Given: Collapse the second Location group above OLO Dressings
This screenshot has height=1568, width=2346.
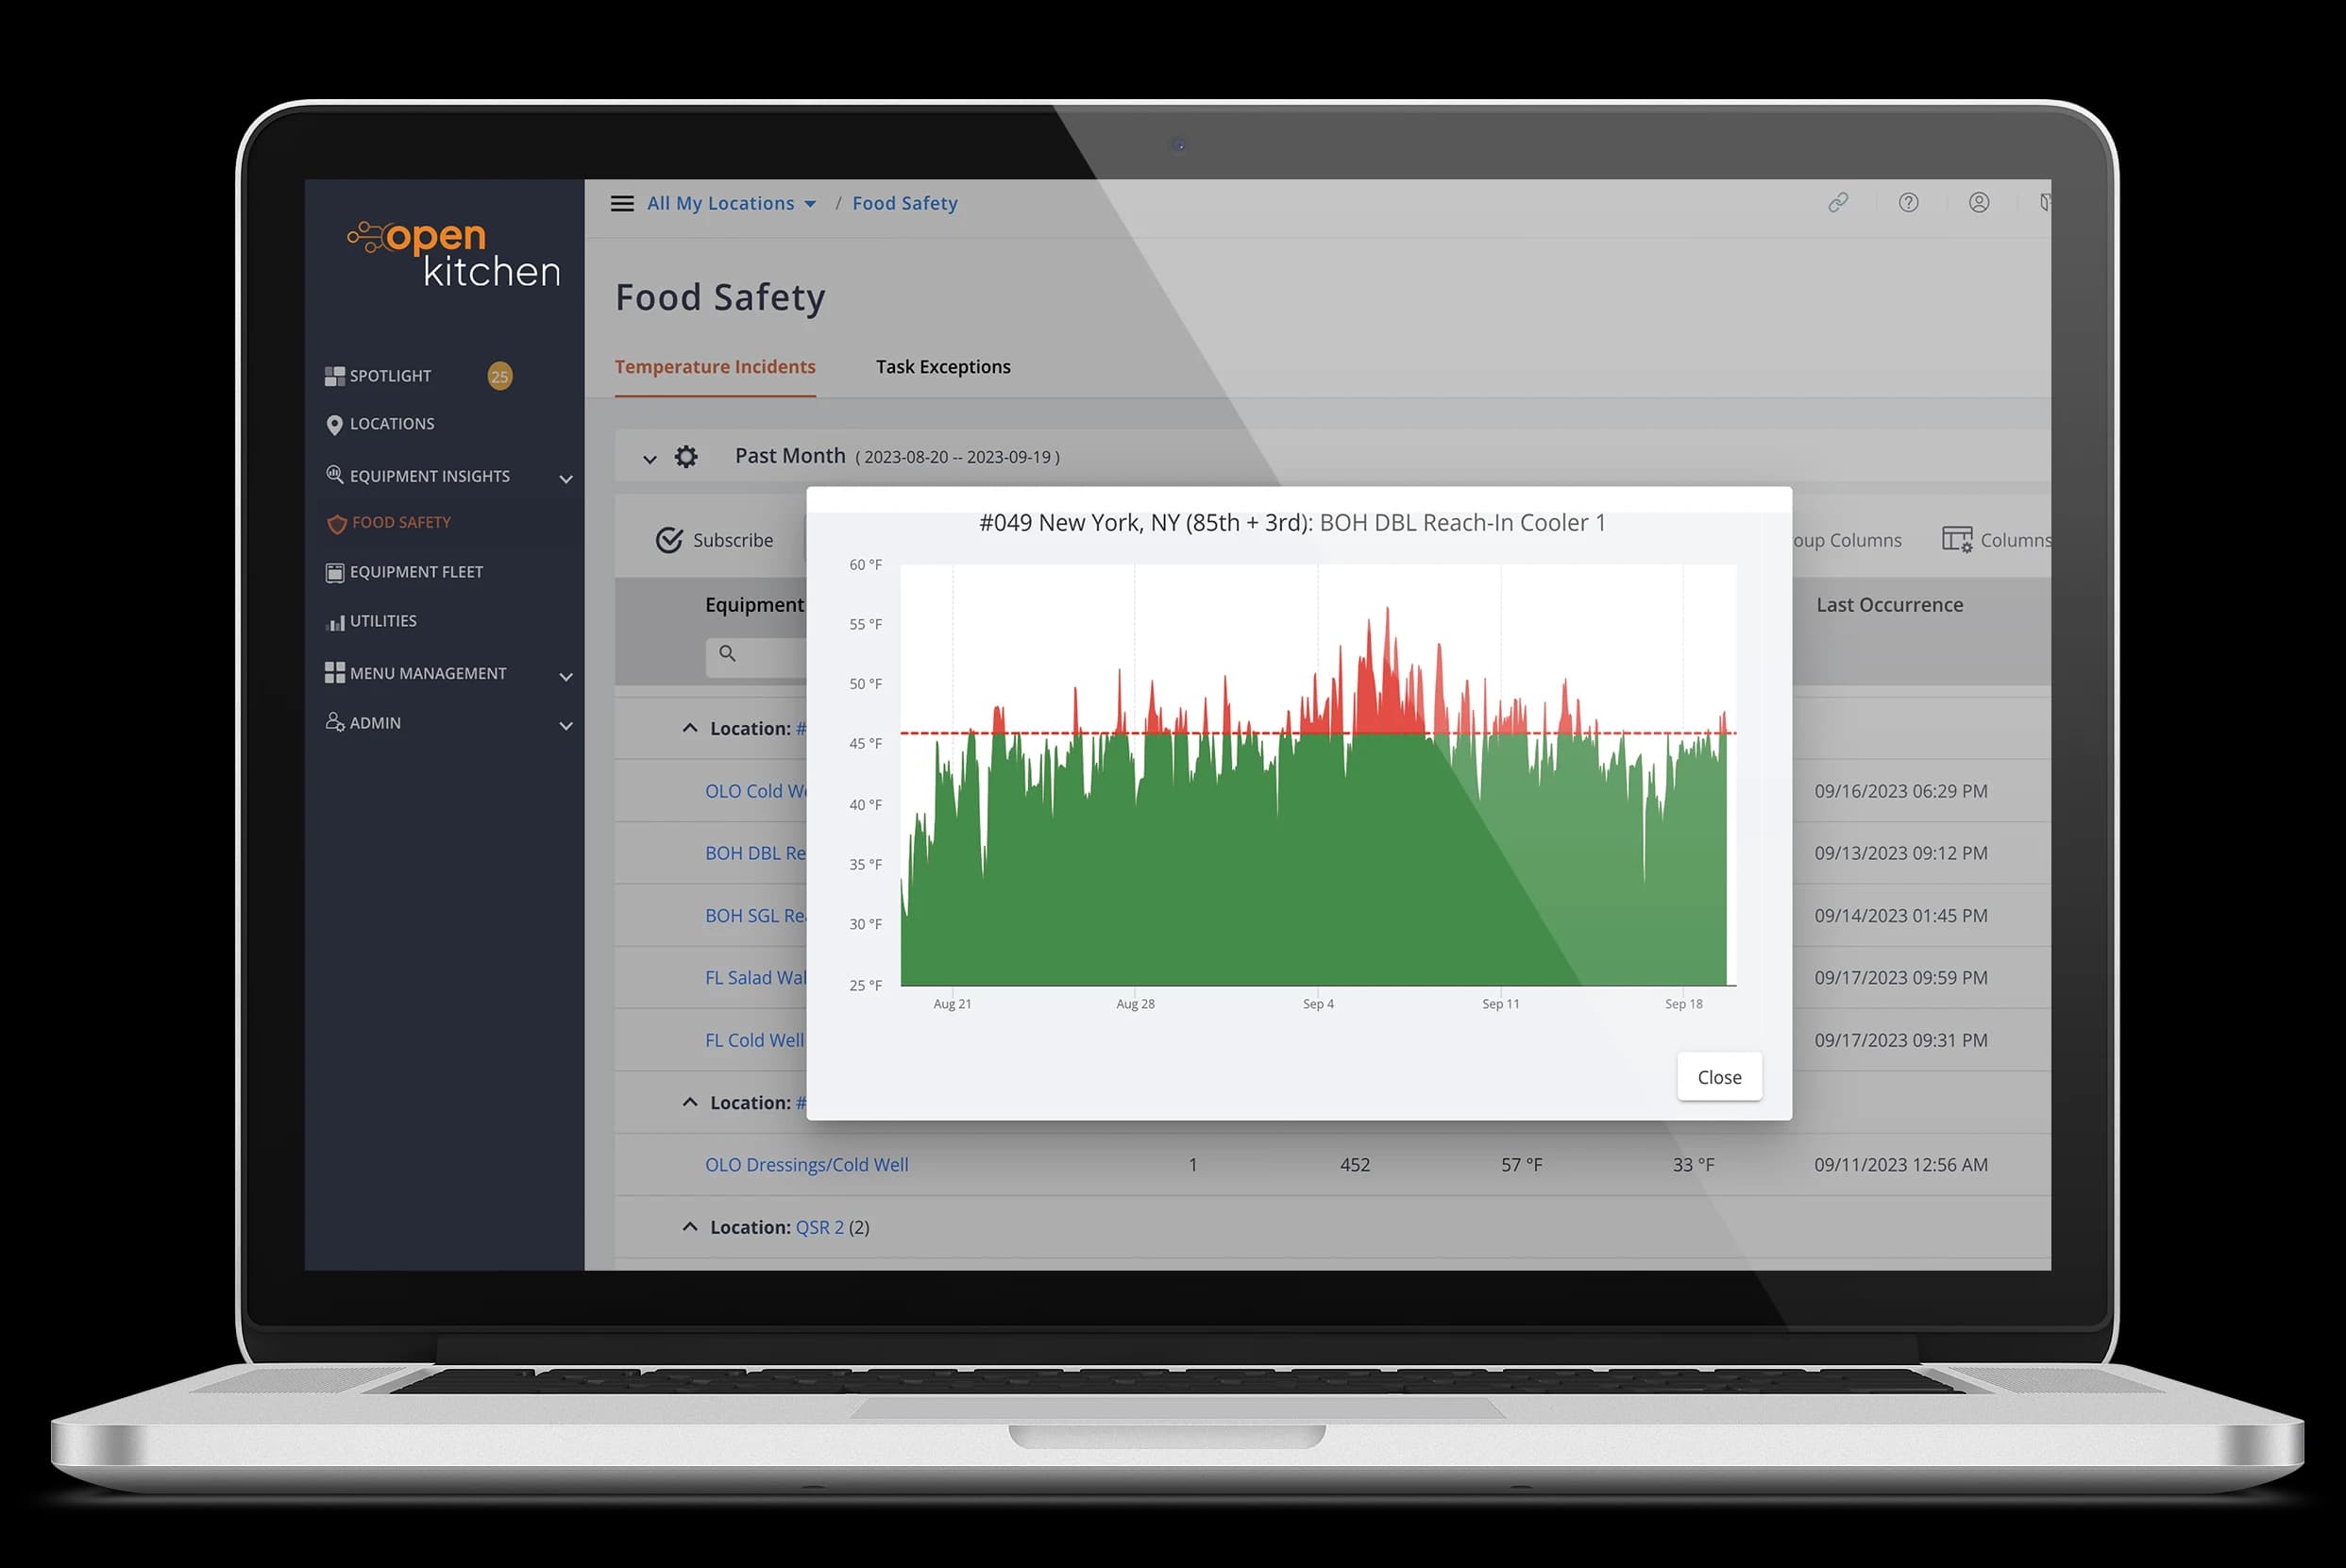Looking at the screenshot, I should pyautogui.click(x=690, y=1102).
